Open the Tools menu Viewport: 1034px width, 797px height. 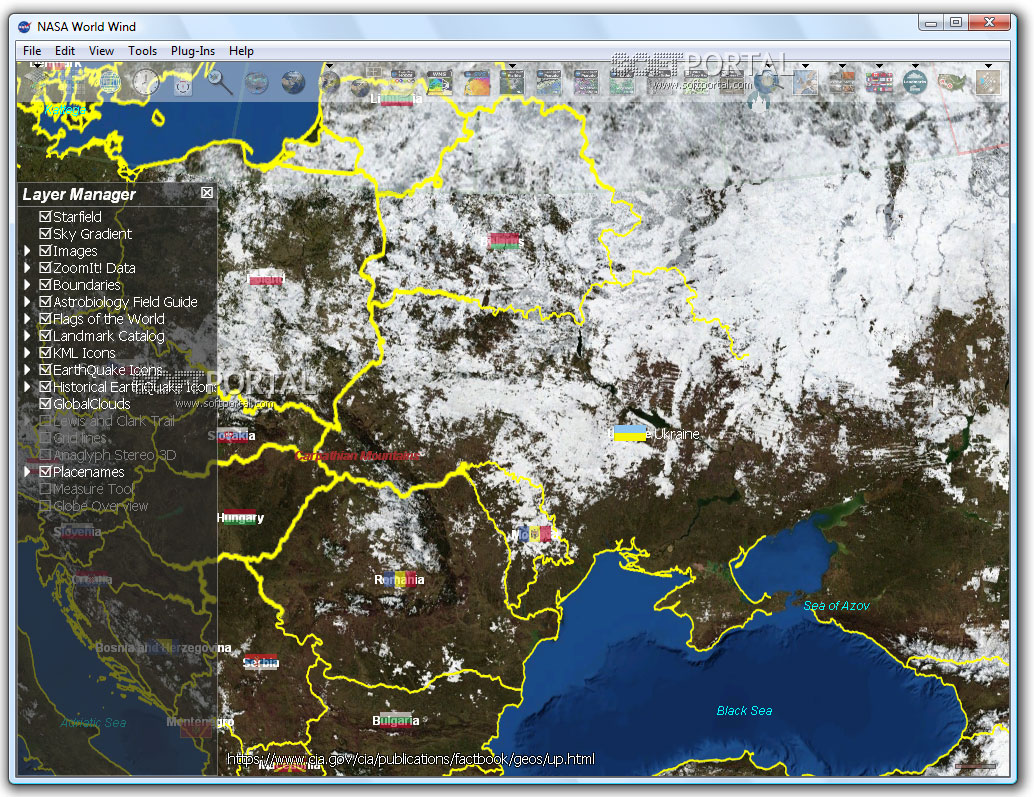click(142, 51)
